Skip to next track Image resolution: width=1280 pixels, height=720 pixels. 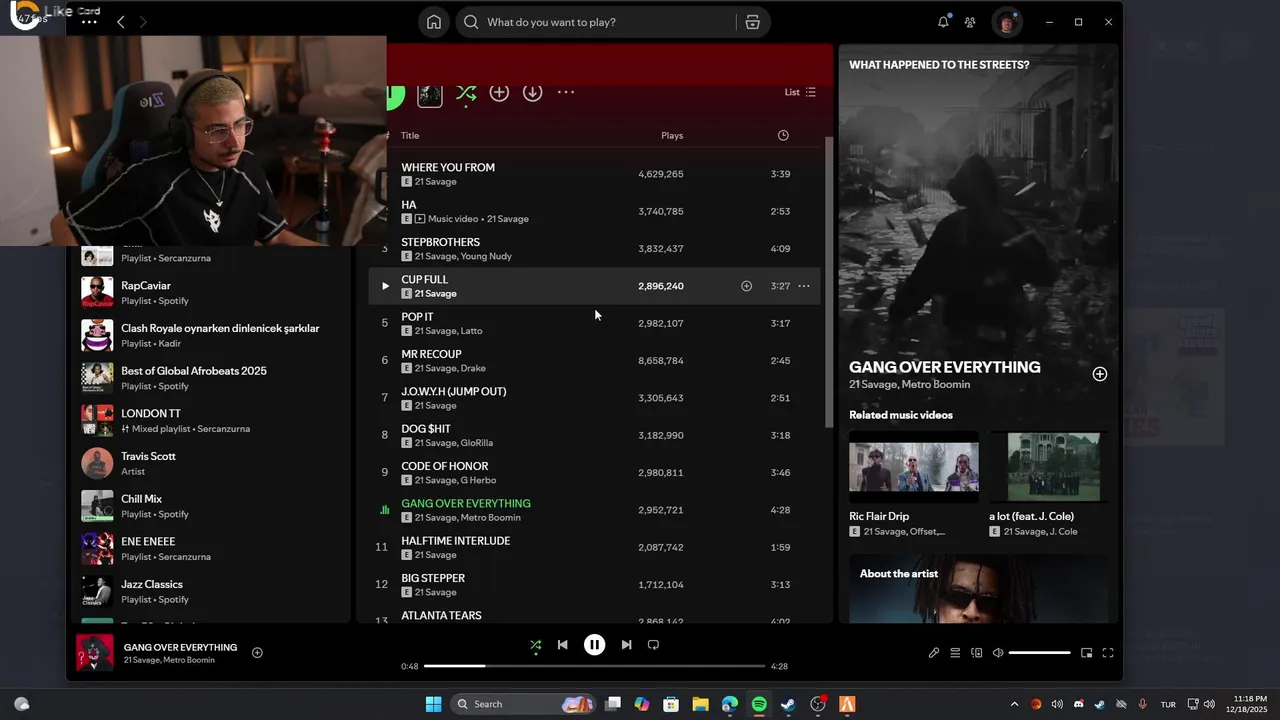coord(626,645)
